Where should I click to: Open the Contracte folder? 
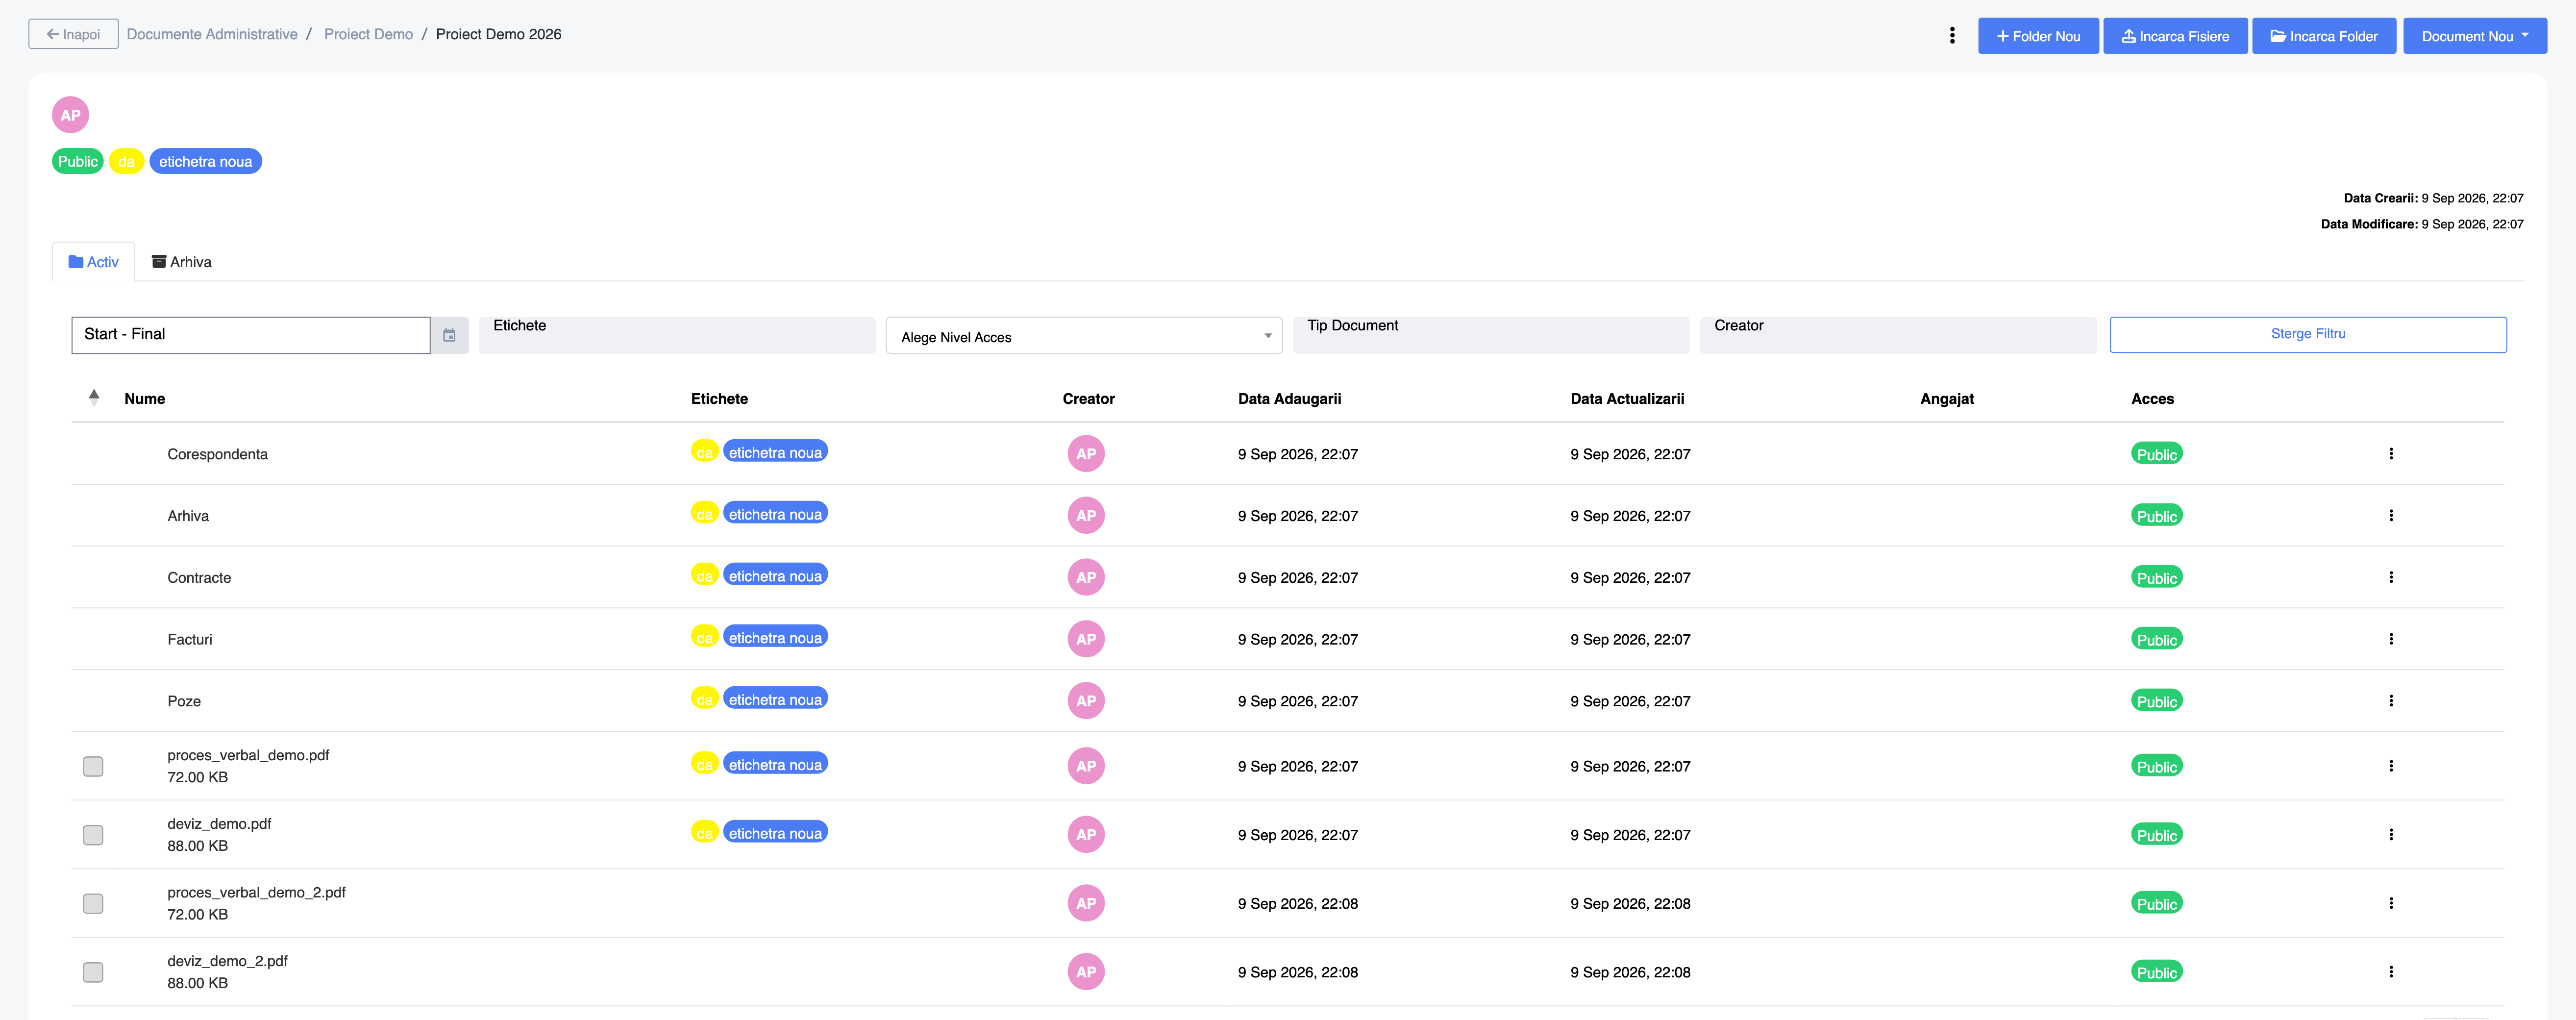pyautogui.click(x=199, y=578)
